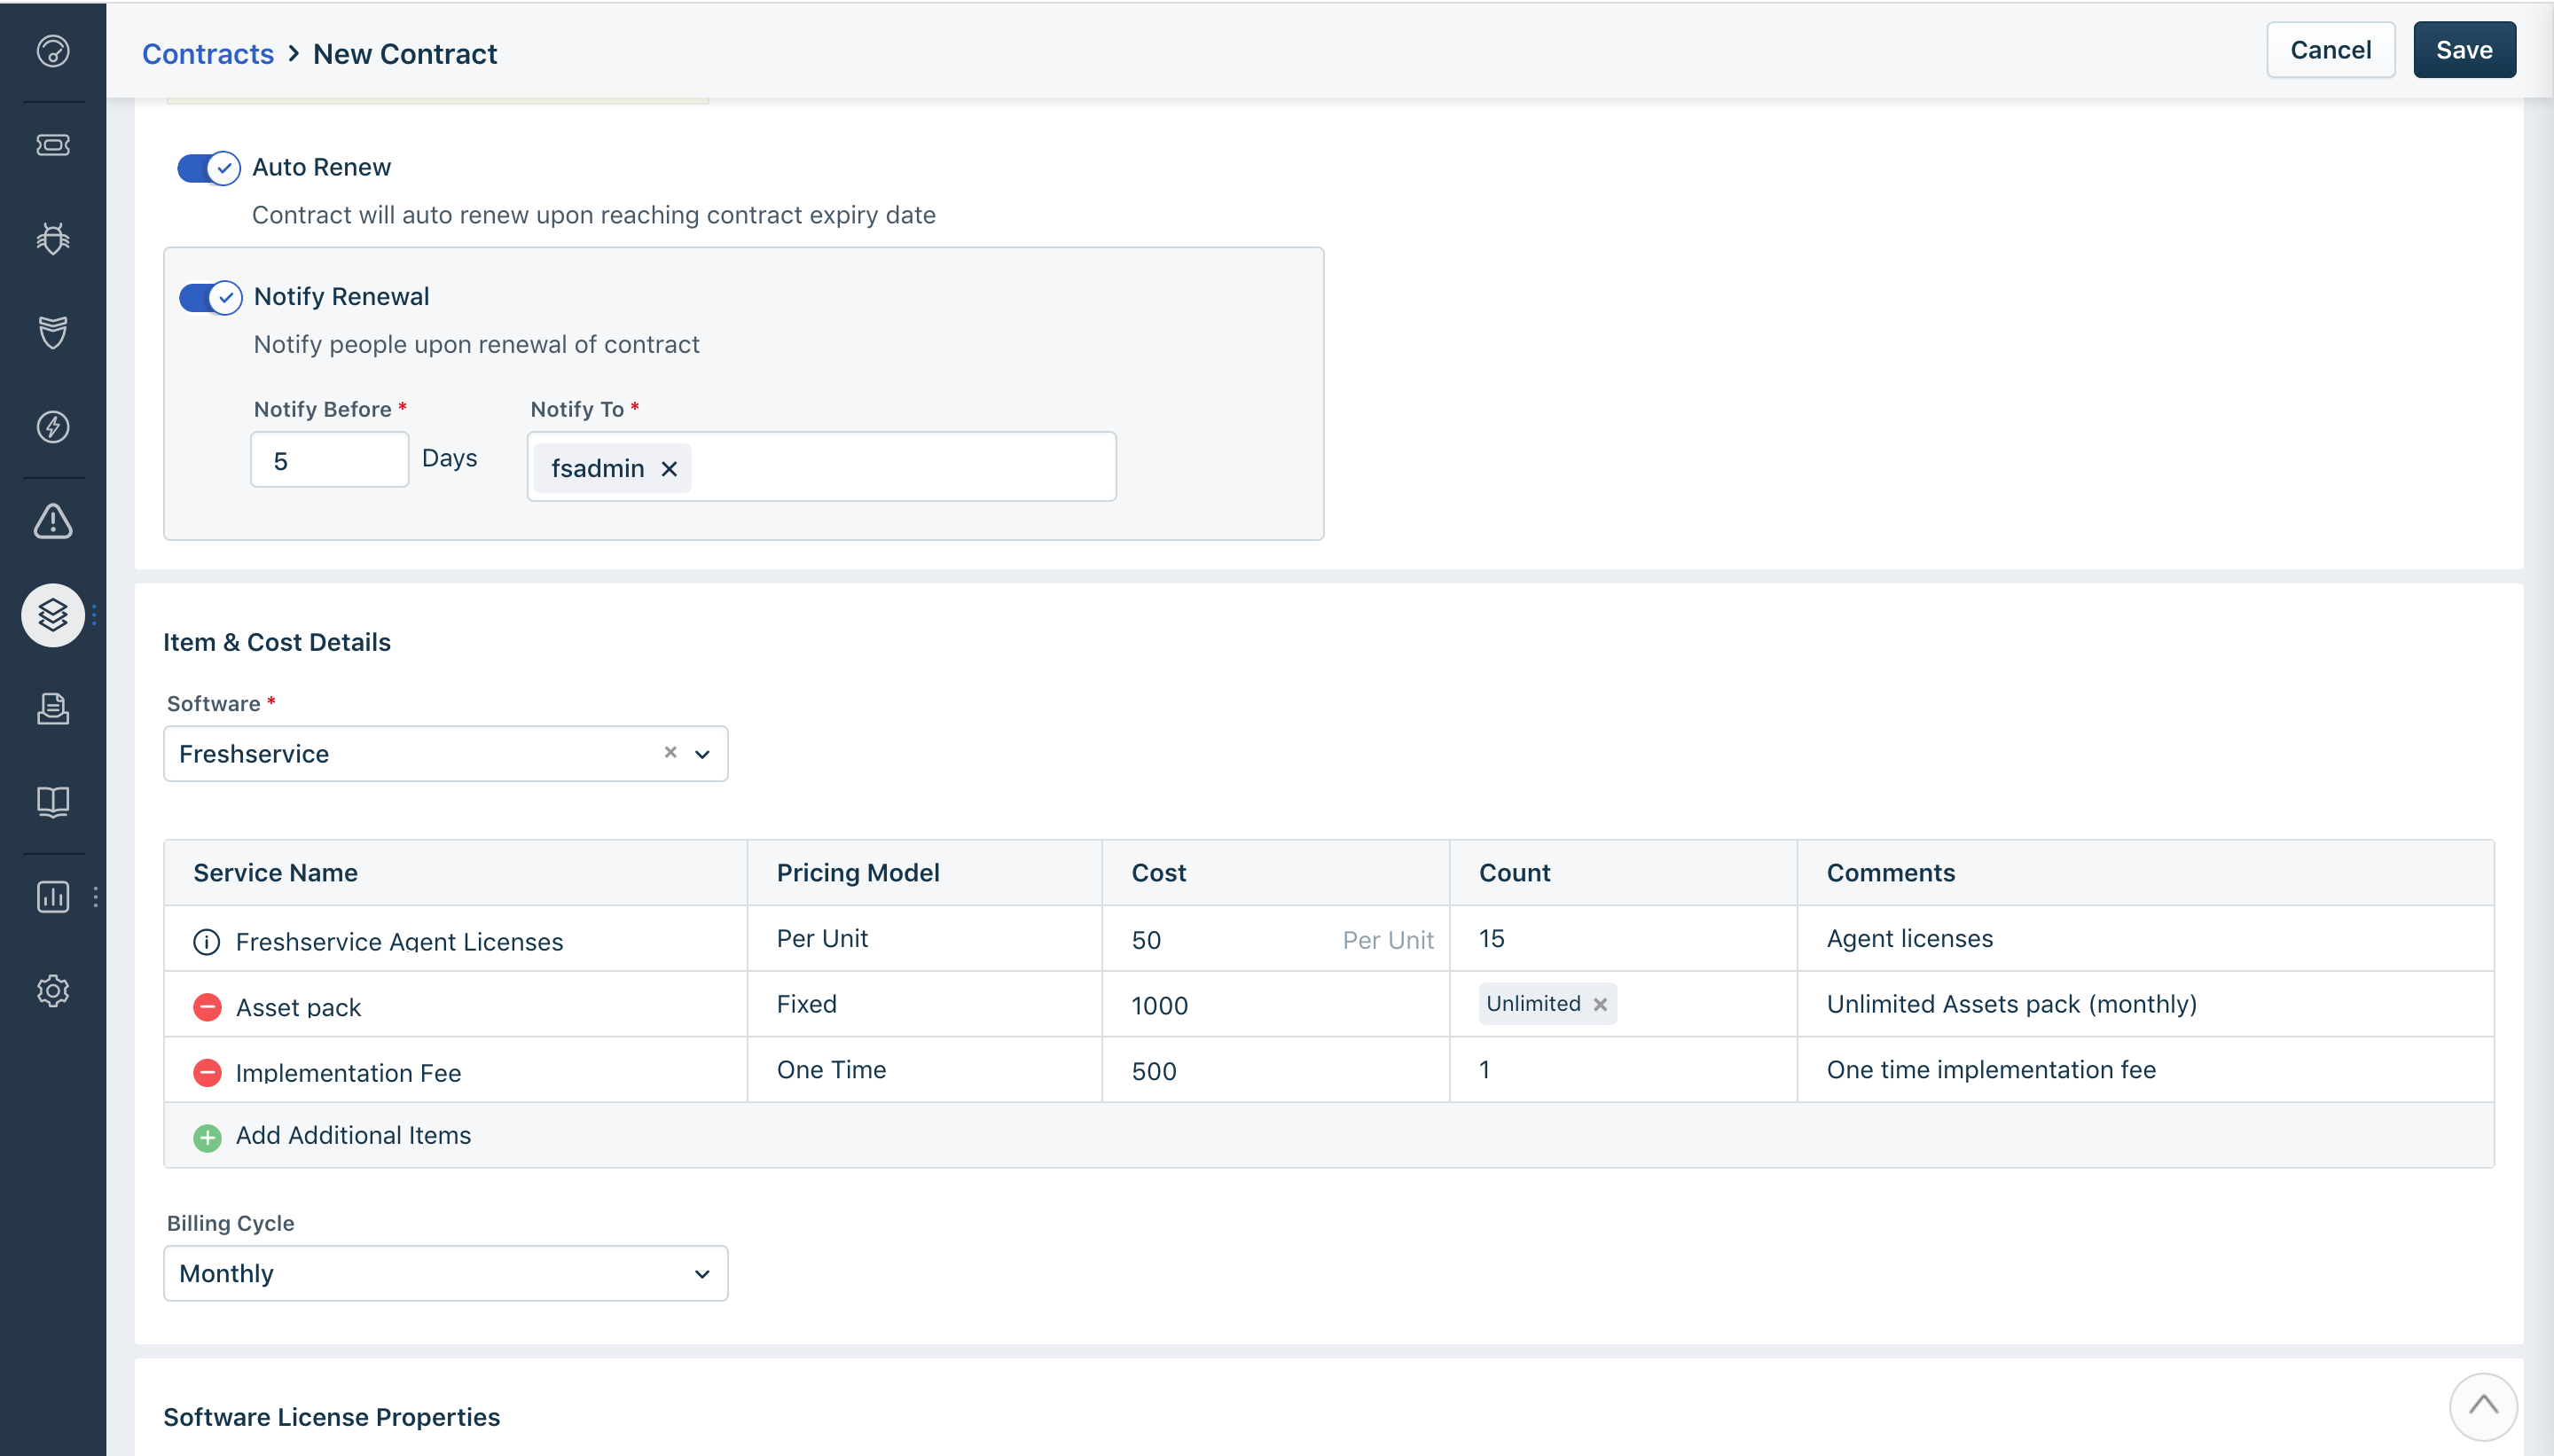Expand the Software dropdown
This screenshot has height=1456, width=2554.
(x=702, y=754)
